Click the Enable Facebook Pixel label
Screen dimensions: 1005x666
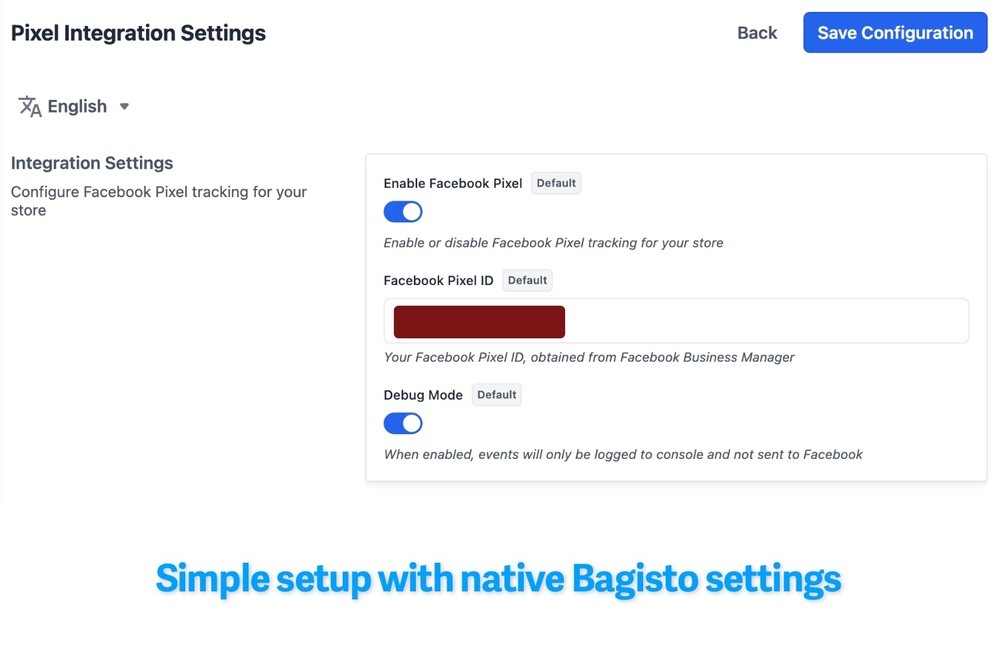point(453,184)
